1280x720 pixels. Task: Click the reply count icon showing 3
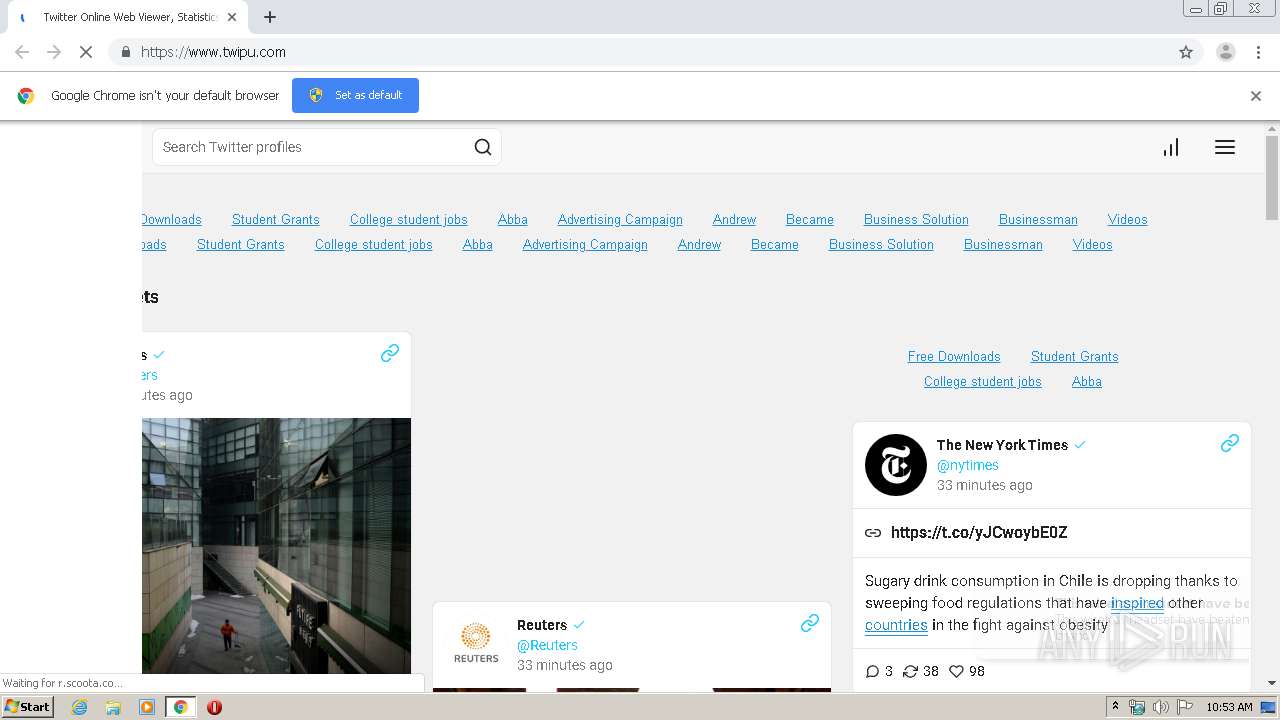(872, 671)
